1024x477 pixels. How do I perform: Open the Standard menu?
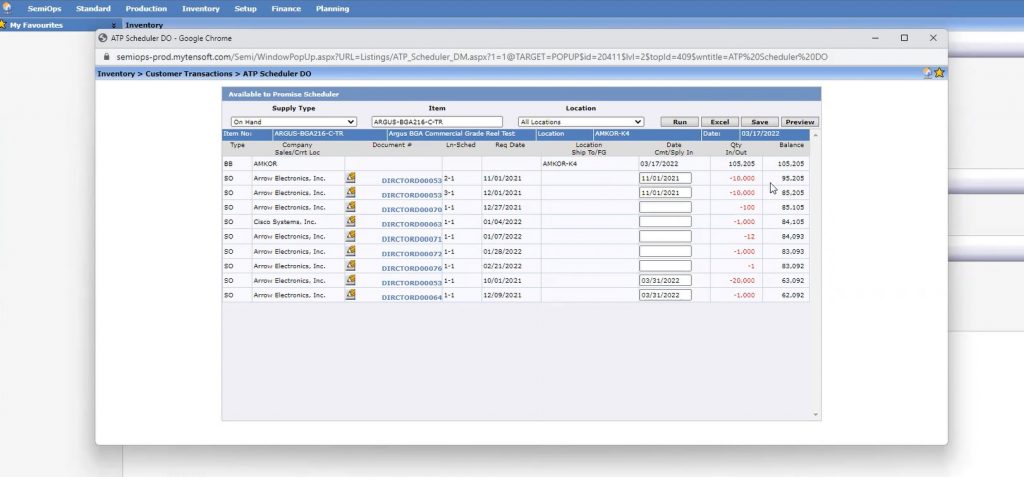point(93,8)
